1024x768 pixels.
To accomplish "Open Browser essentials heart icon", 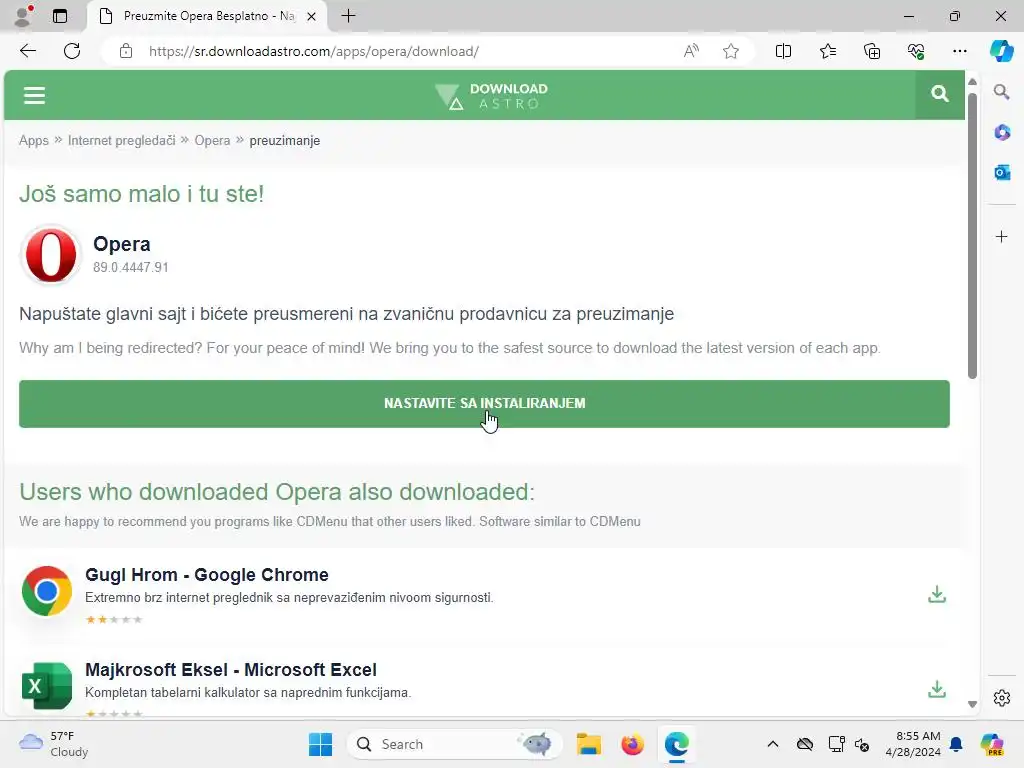I will click(916, 51).
